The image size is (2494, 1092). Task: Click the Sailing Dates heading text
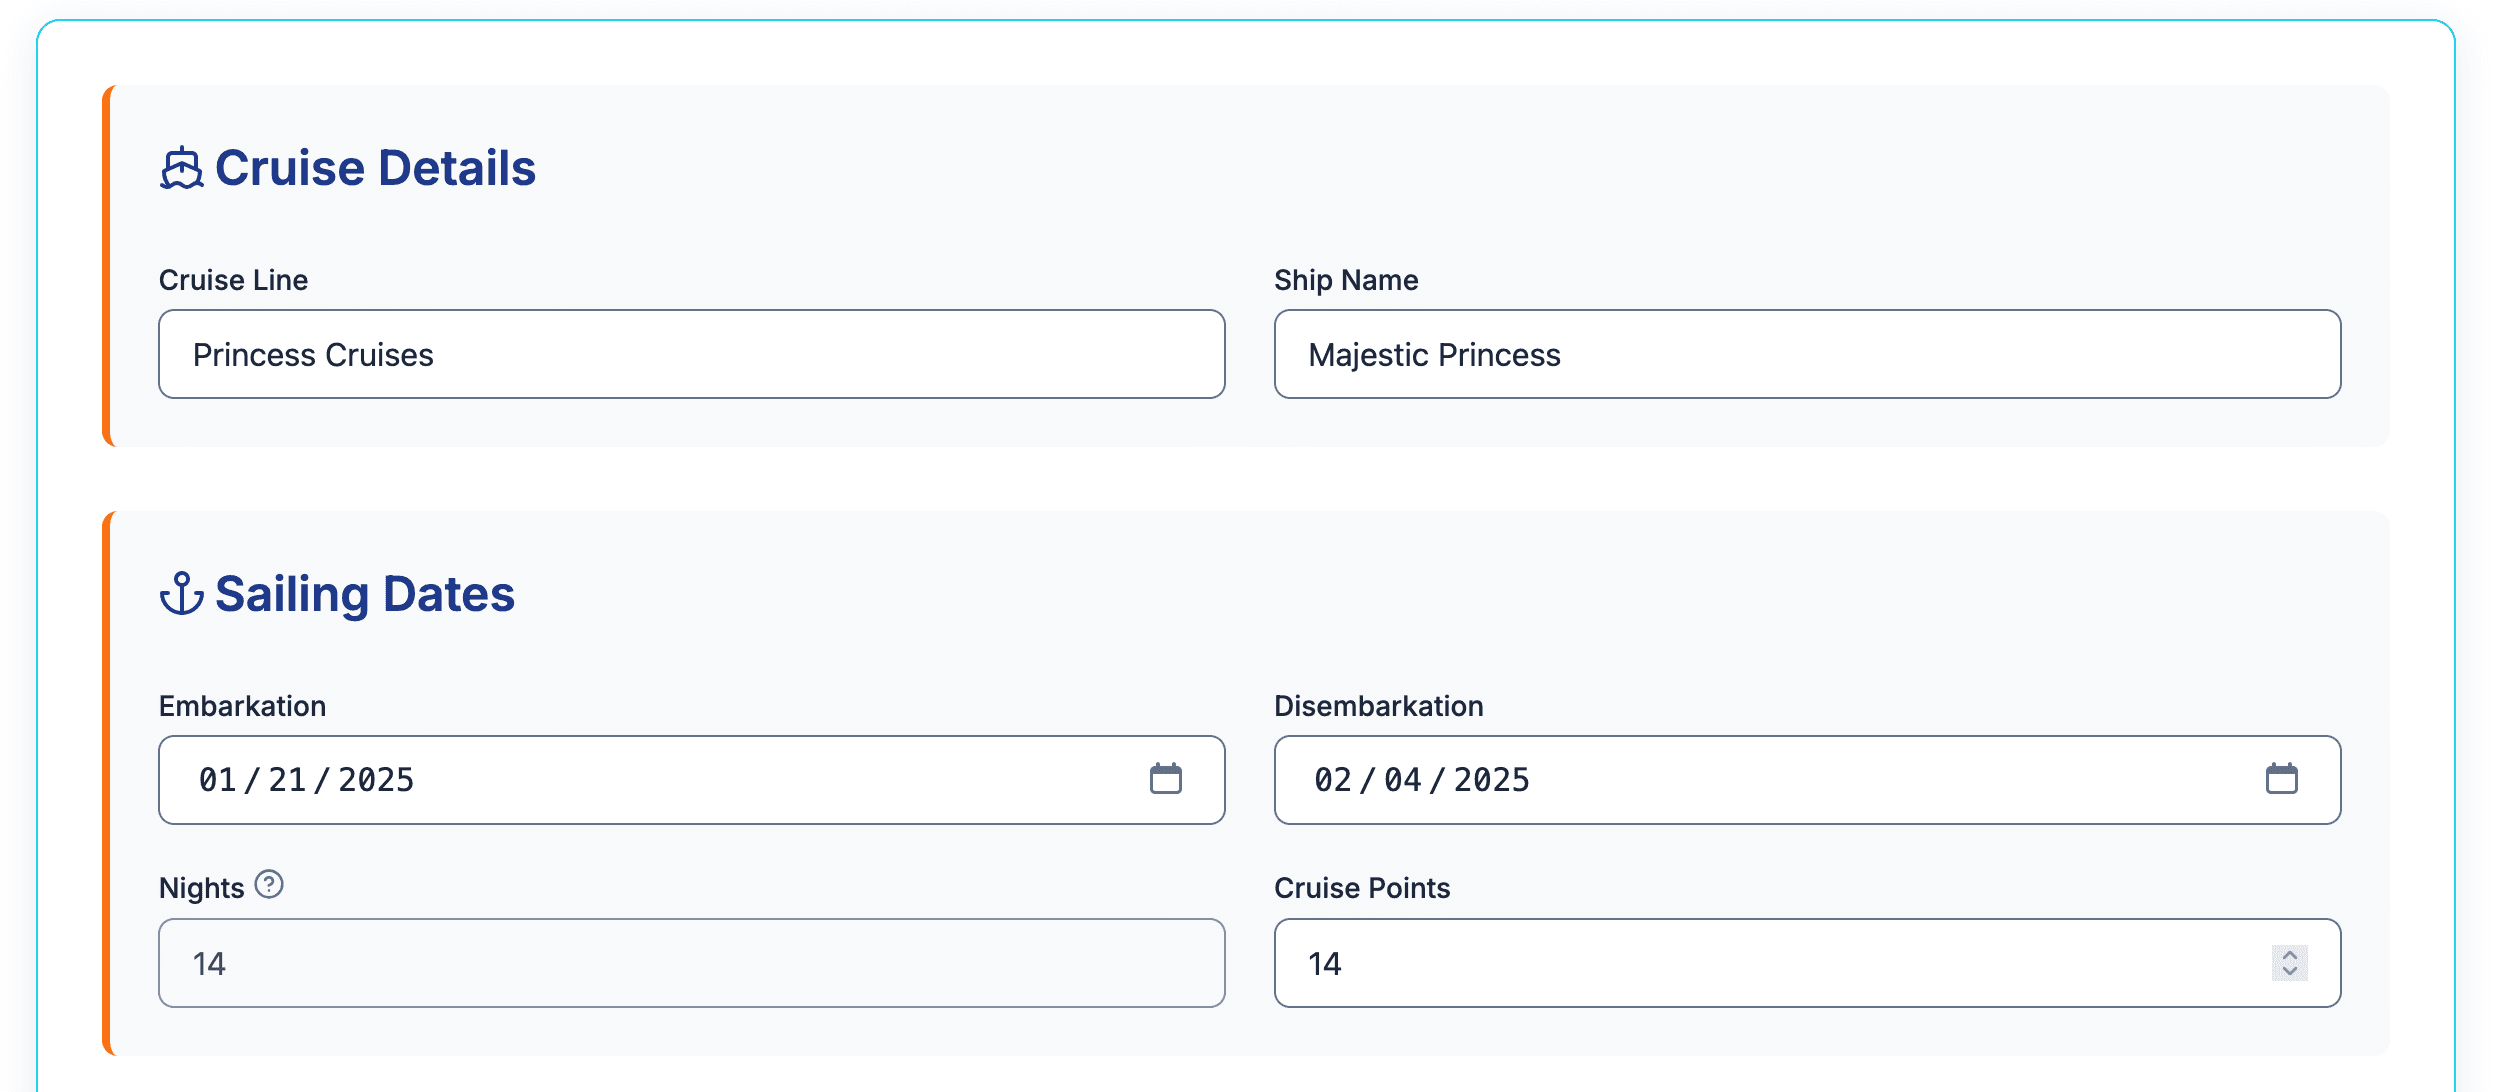point(366,593)
